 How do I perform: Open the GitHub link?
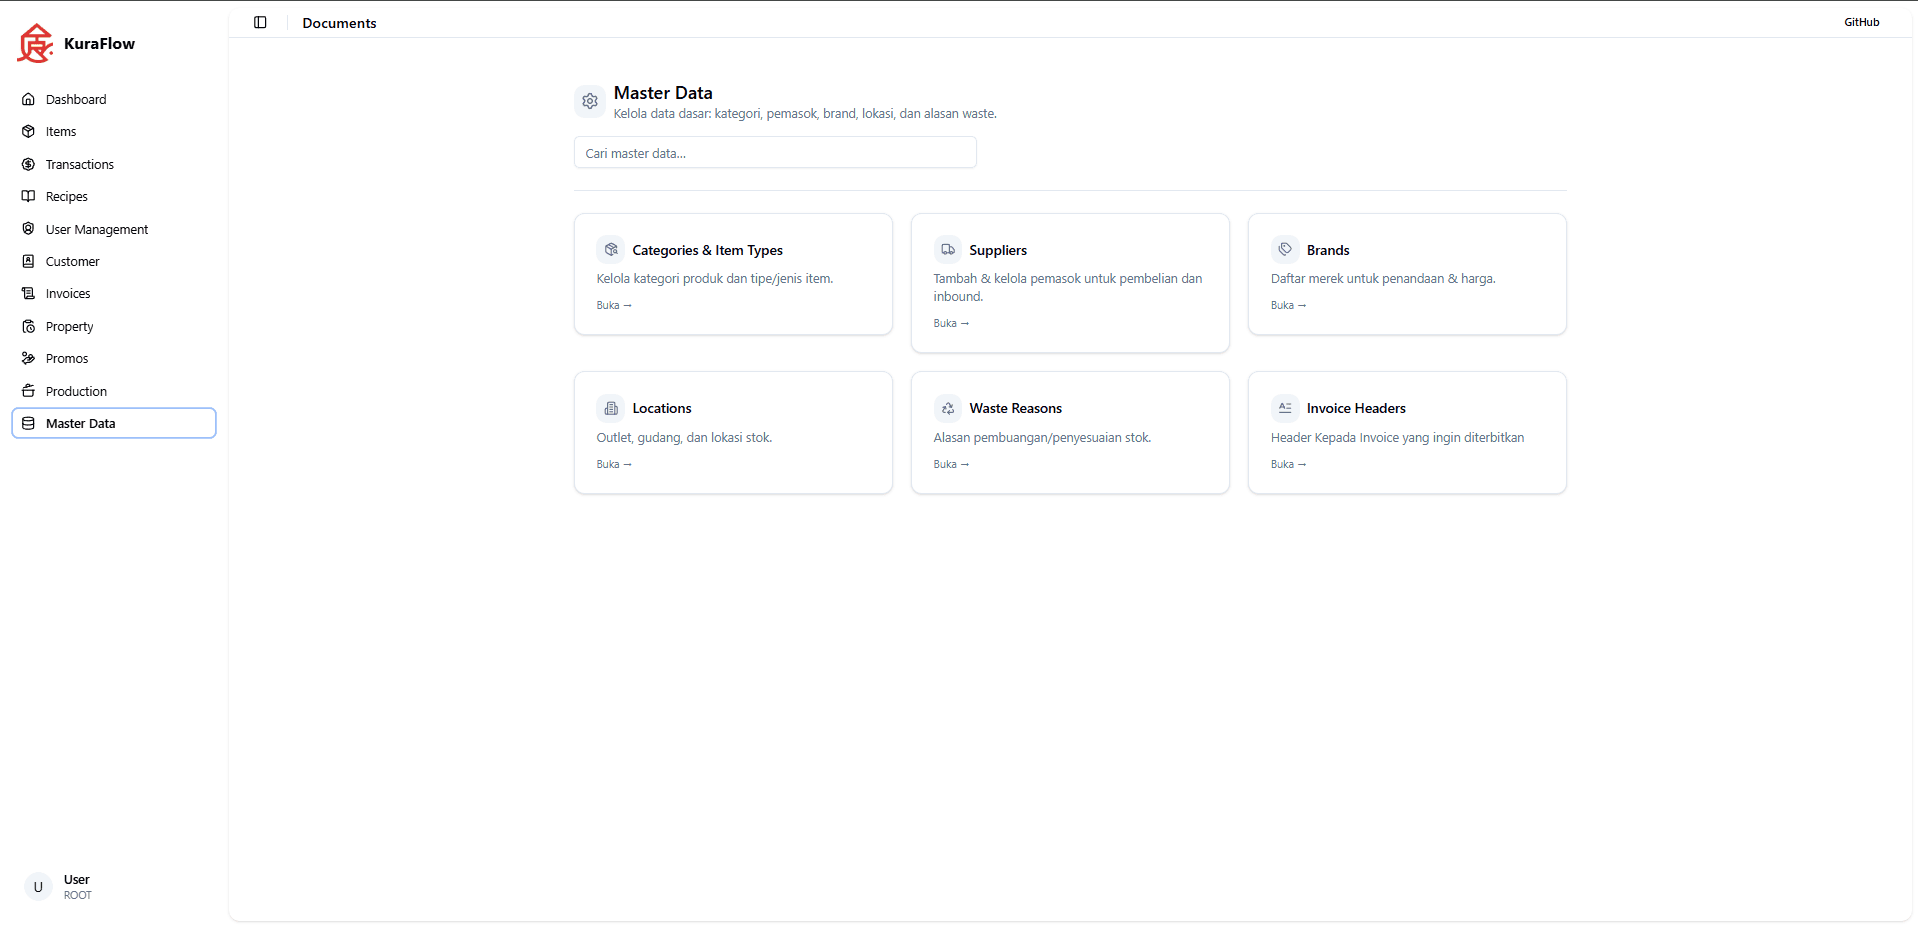pyautogui.click(x=1861, y=21)
